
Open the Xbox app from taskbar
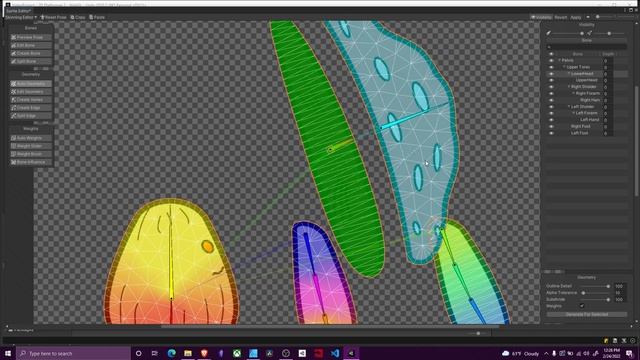pyautogui.click(x=237, y=353)
